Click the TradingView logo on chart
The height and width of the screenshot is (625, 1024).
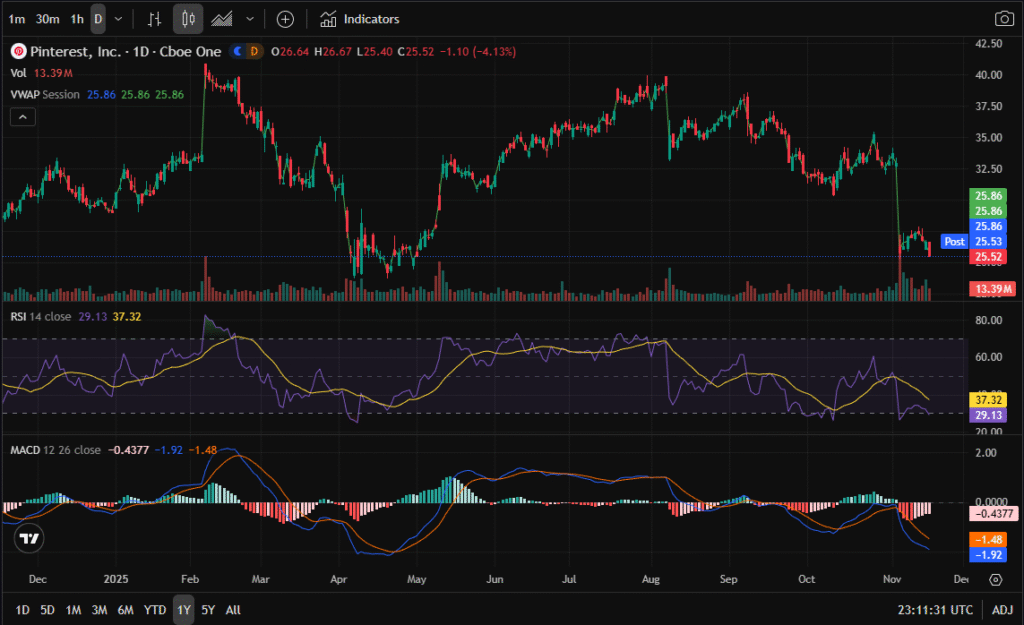coord(30,538)
